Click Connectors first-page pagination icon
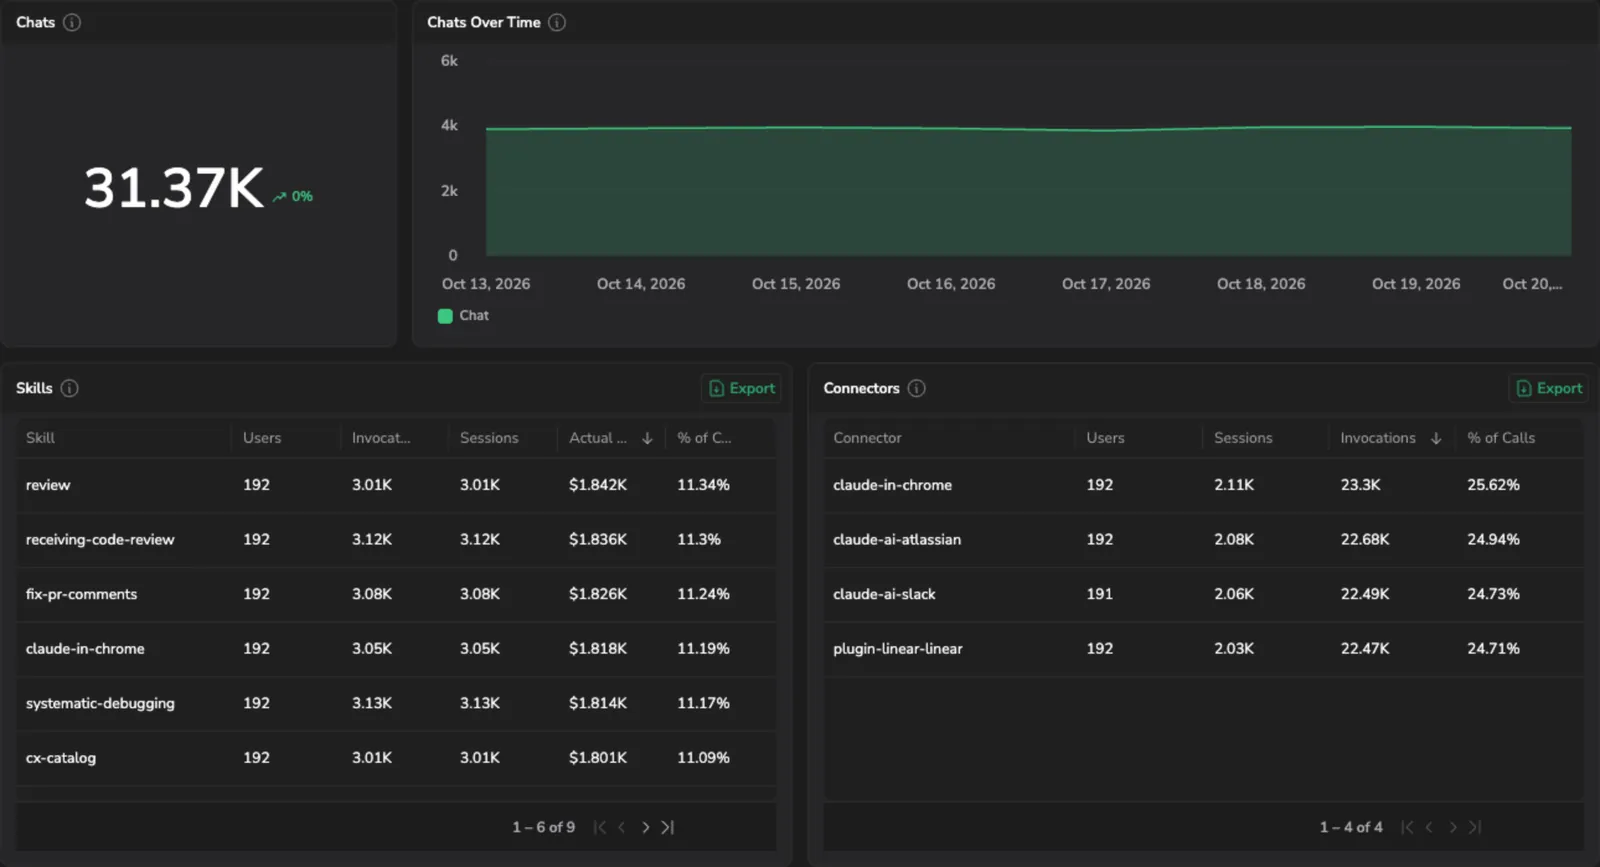This screenshot has width=1600, height=867. click(1407, 827)
